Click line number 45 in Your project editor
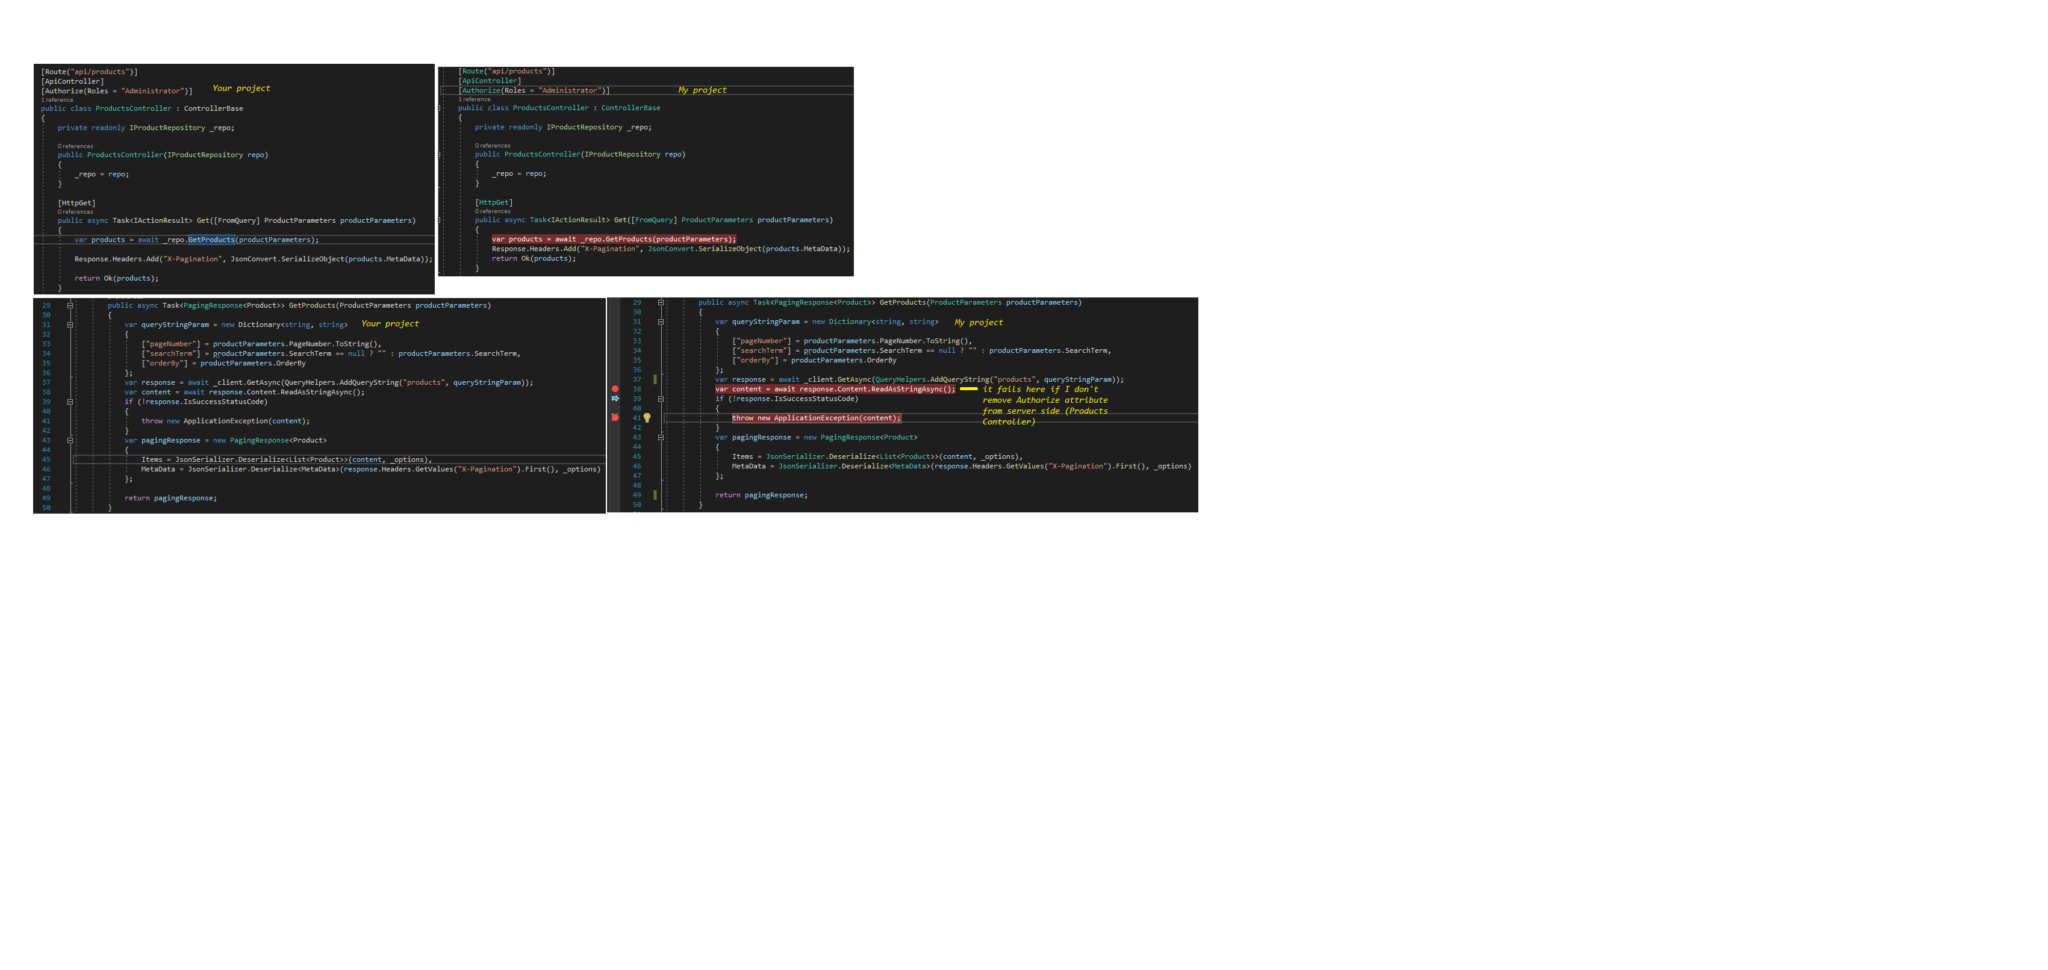Viewport: 2048px width, 970px height. coord(46,459)
